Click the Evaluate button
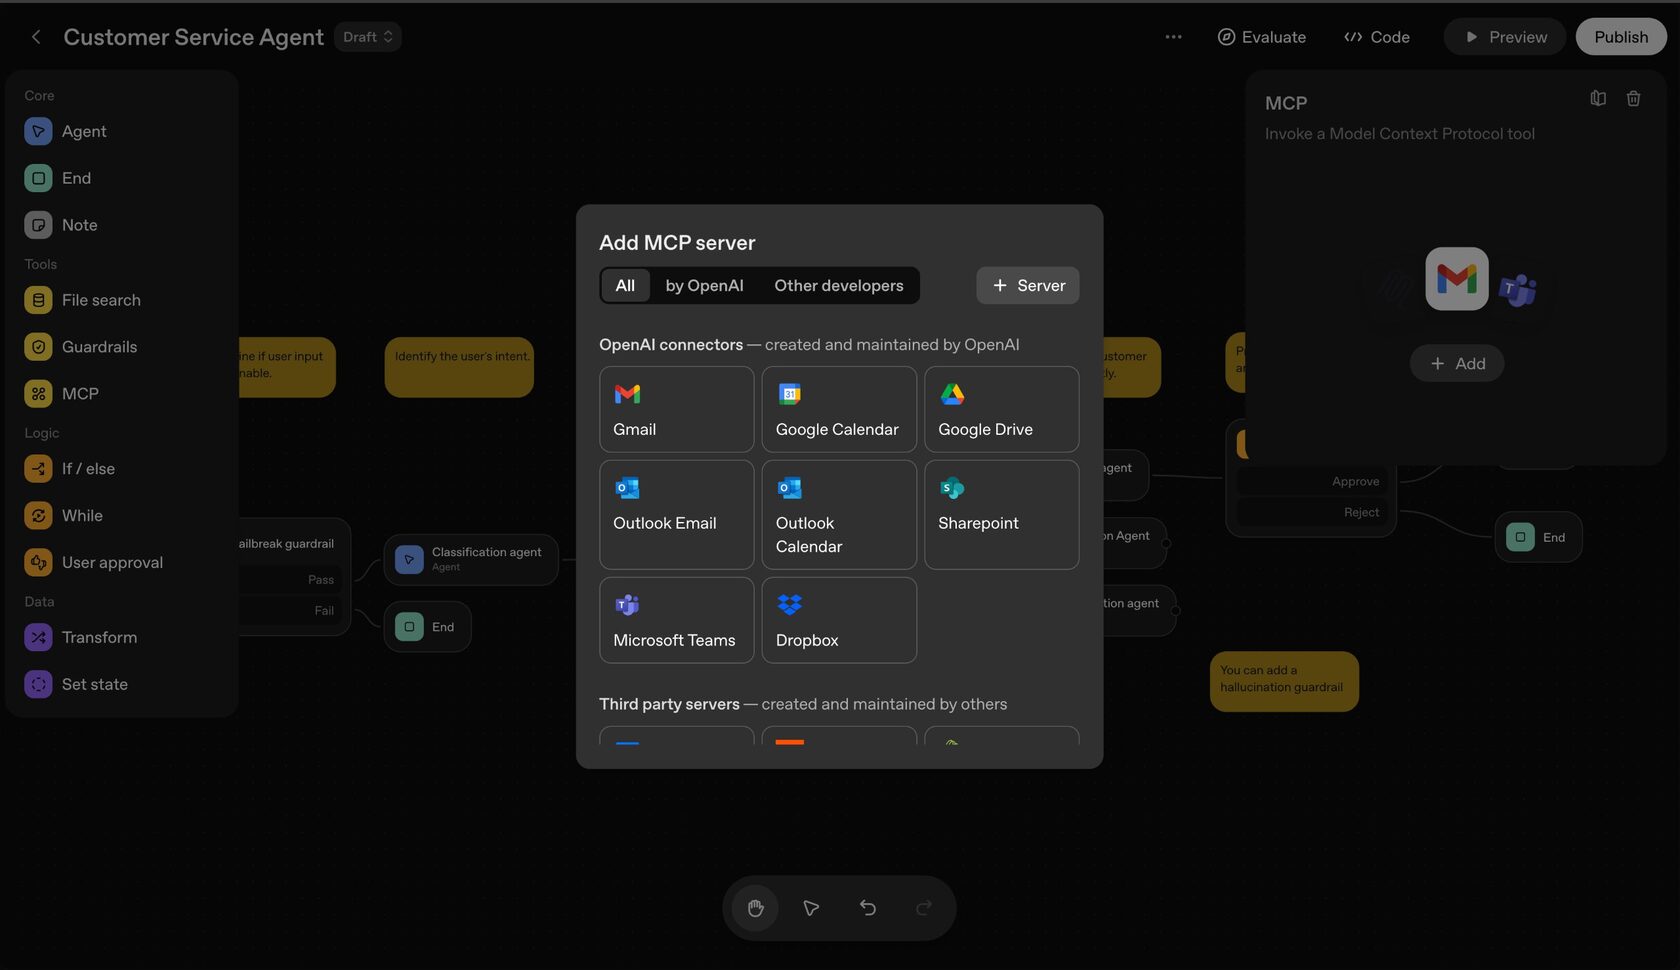This screenshot has width=1680, height=970. 1262,37
